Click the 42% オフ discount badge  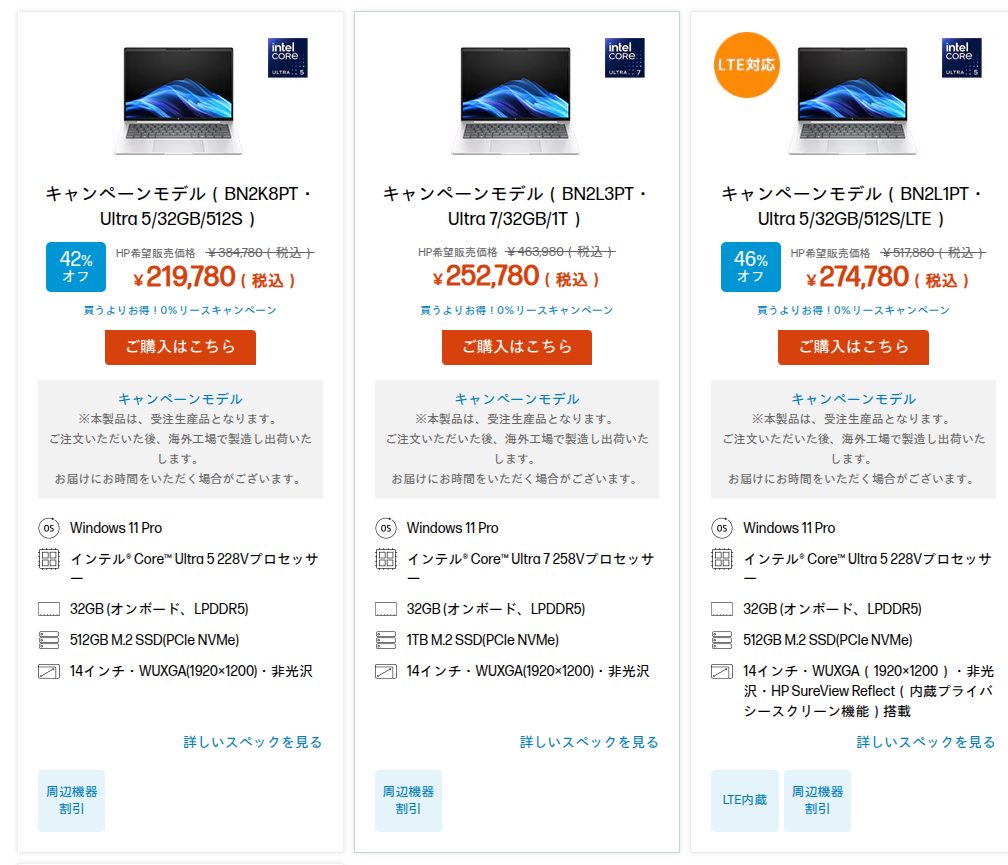tap(76, 267)
